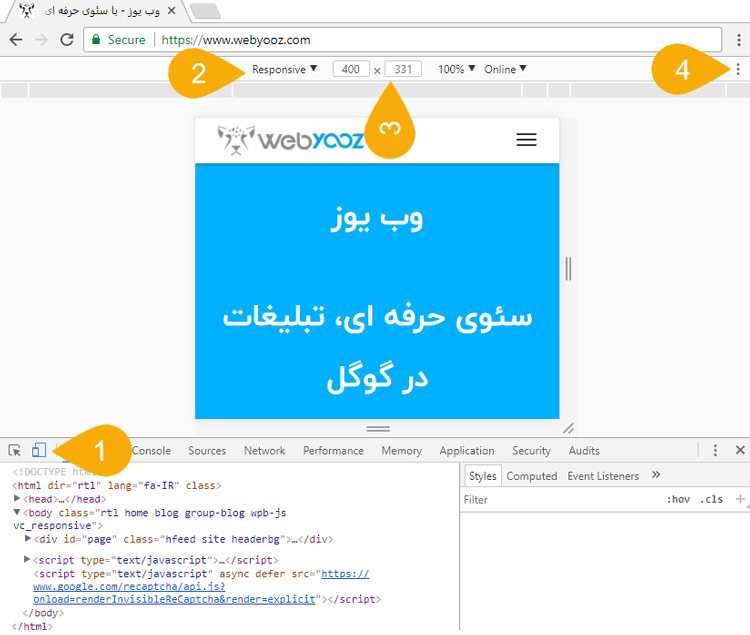
Task: Expand the first script text/javascript node
Action: click(x=27, y=559)
